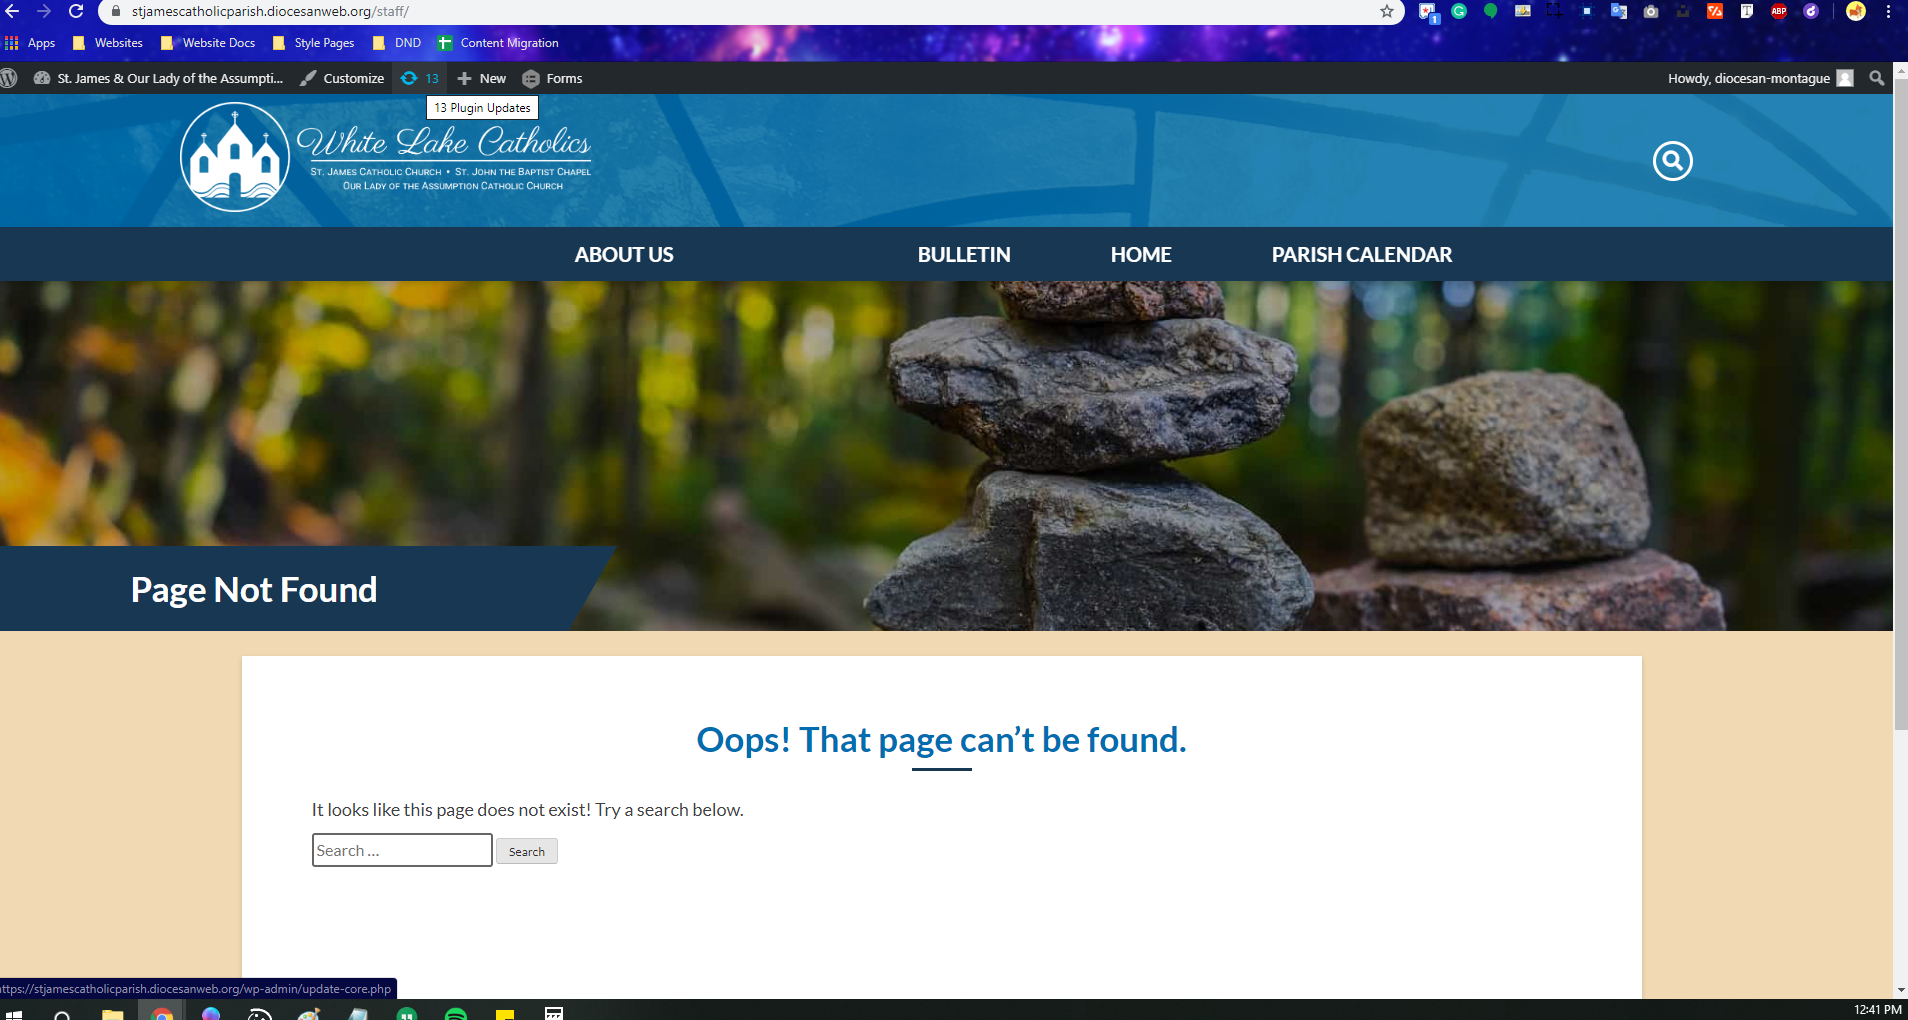Click the White Lake Catholics logo
This screenshot has height=1020, width=1908.
[386, 157]
